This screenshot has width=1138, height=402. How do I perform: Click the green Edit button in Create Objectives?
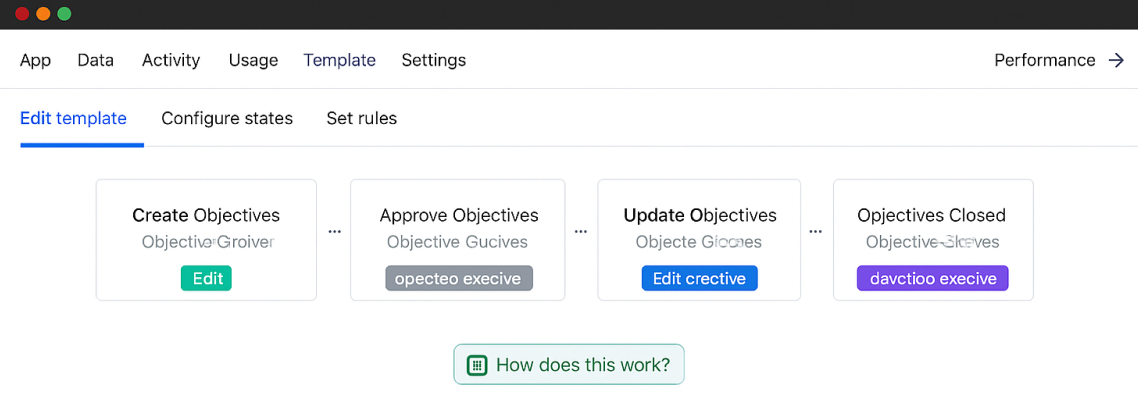point(207,279)
